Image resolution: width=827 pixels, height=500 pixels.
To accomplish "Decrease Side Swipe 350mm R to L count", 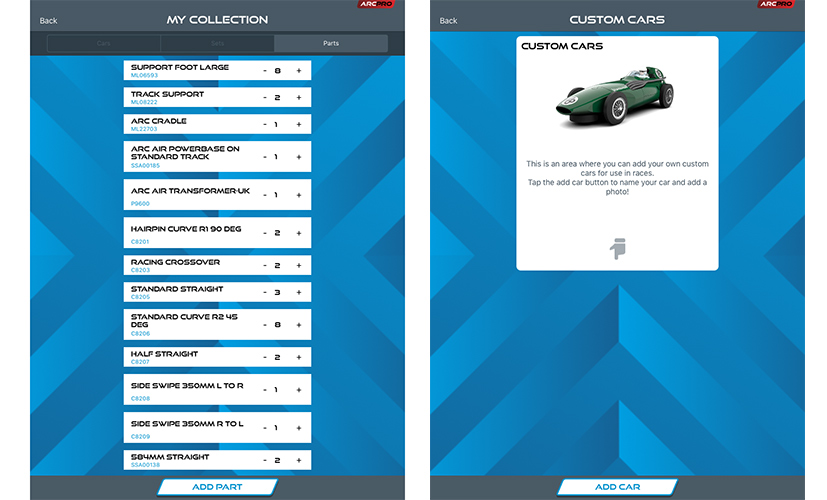I will pyautogui.click(x=265, y=428).
